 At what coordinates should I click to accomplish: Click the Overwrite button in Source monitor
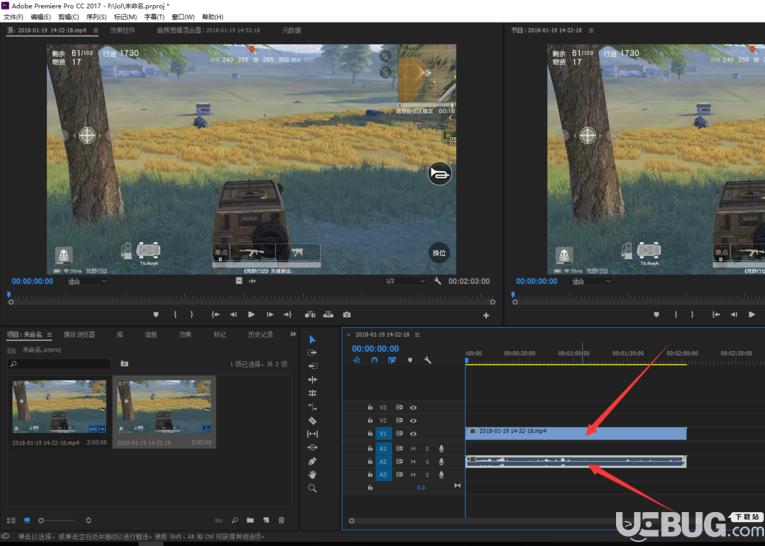point(328,315)
